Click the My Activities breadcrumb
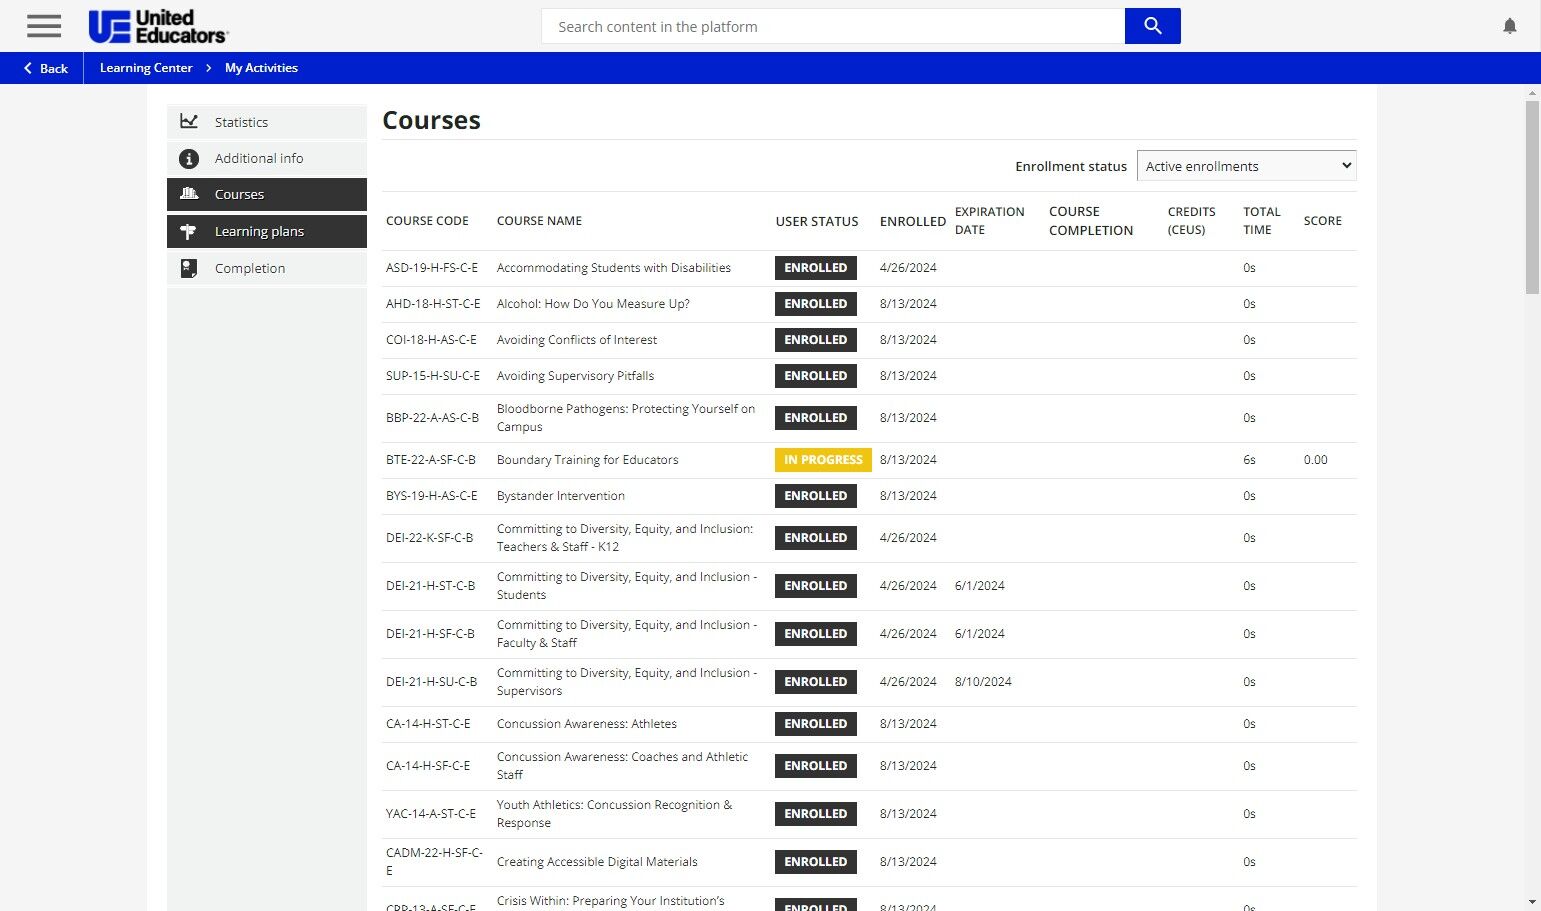1541x911 pixels. pyautogui.click(x=261, y=68)
